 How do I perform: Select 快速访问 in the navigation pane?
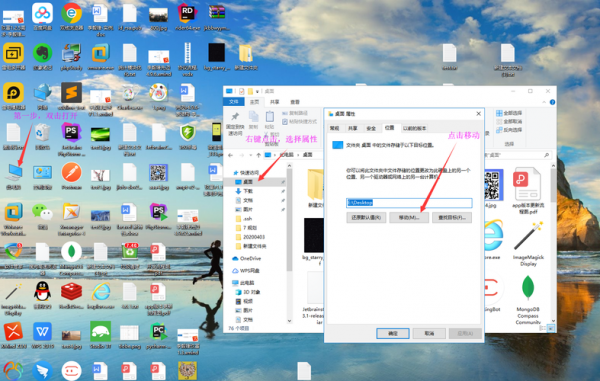point(247,173)
